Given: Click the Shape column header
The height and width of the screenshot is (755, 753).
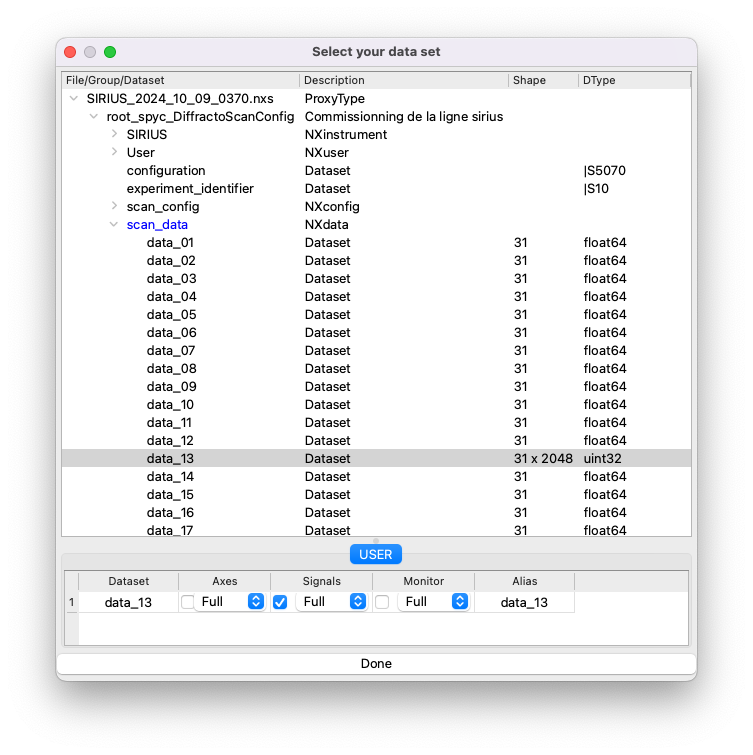Looking at the screenshot, I should point(543,80).
